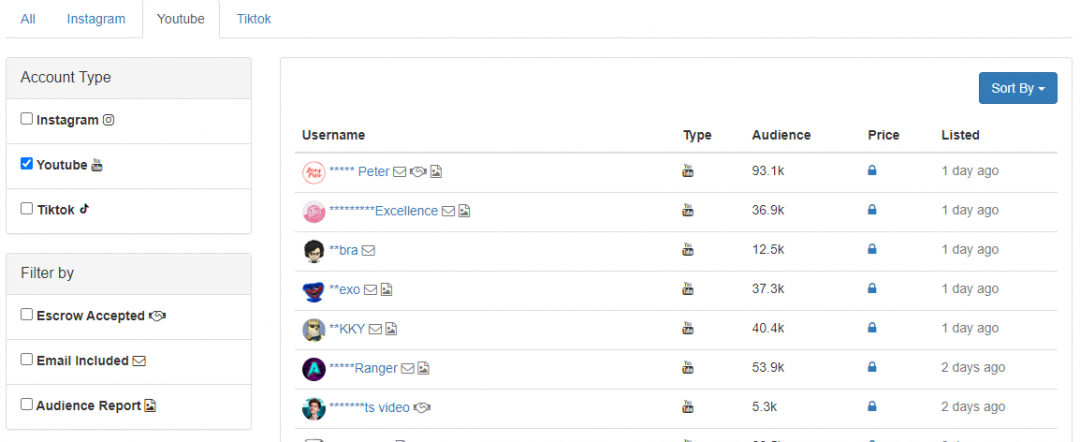Image resolution: width=1080 pixels, height=442 pixels.
Task: Enable the Instagram account type checkbox
Action: pos(27,119)
